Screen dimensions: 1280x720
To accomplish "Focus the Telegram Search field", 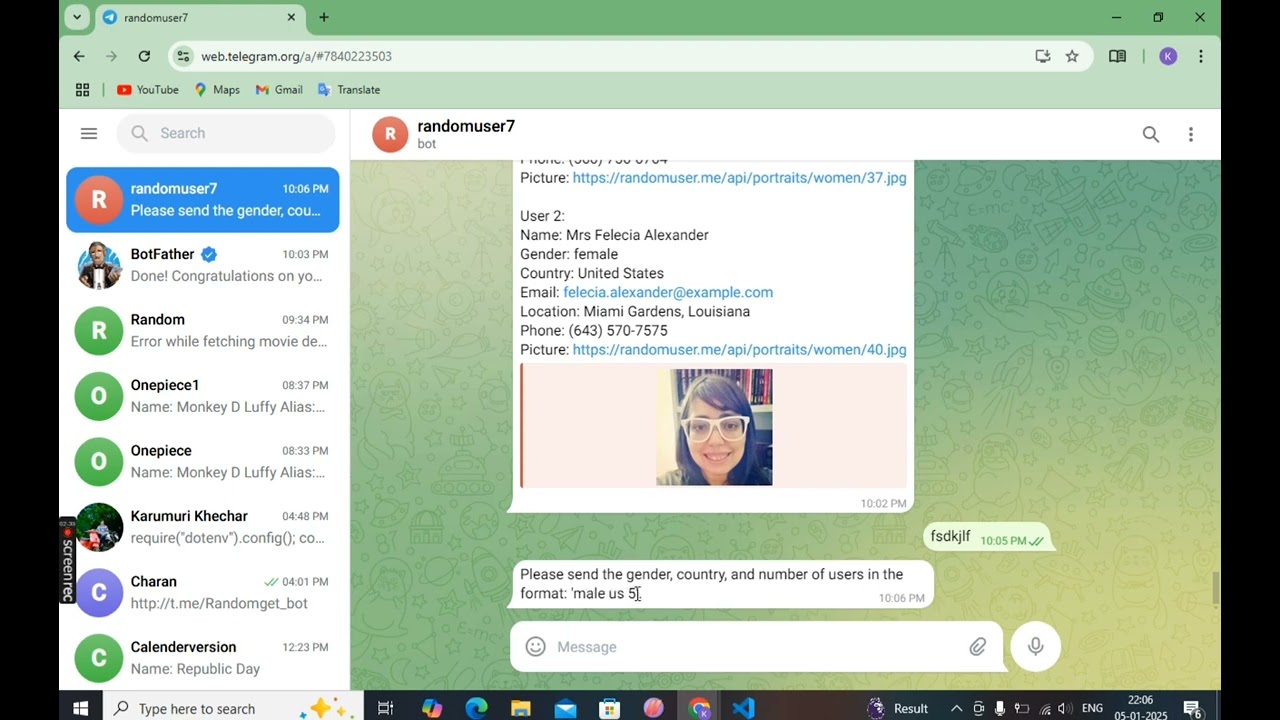I will (226, 133).
